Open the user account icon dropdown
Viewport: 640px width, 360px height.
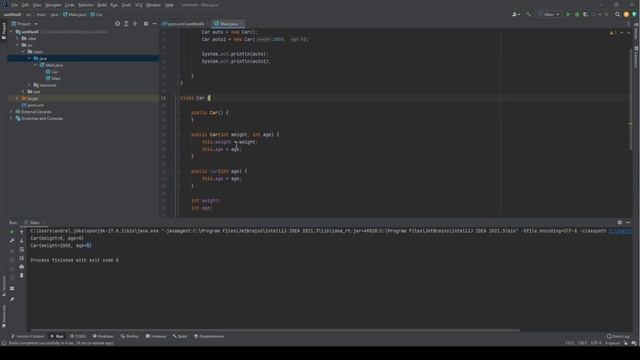point(516,14)
